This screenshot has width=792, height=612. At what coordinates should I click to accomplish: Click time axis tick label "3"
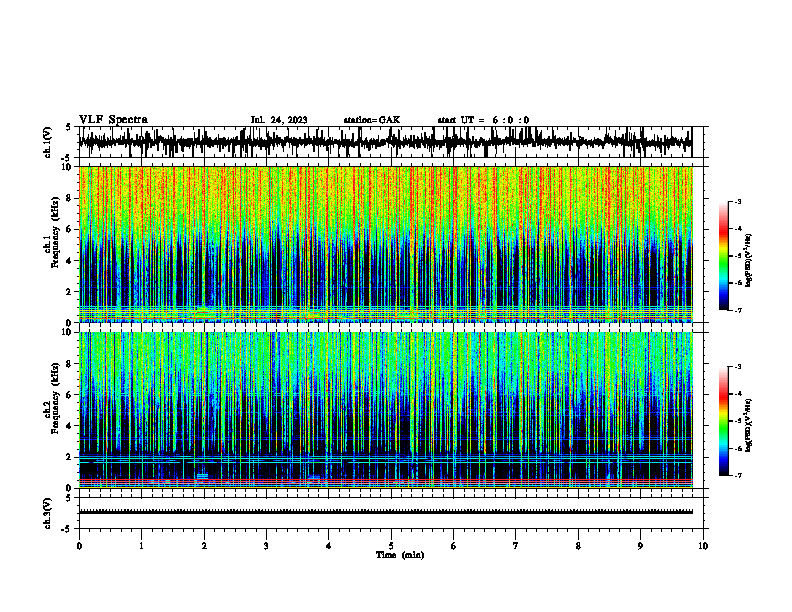[x=266, y=546]
